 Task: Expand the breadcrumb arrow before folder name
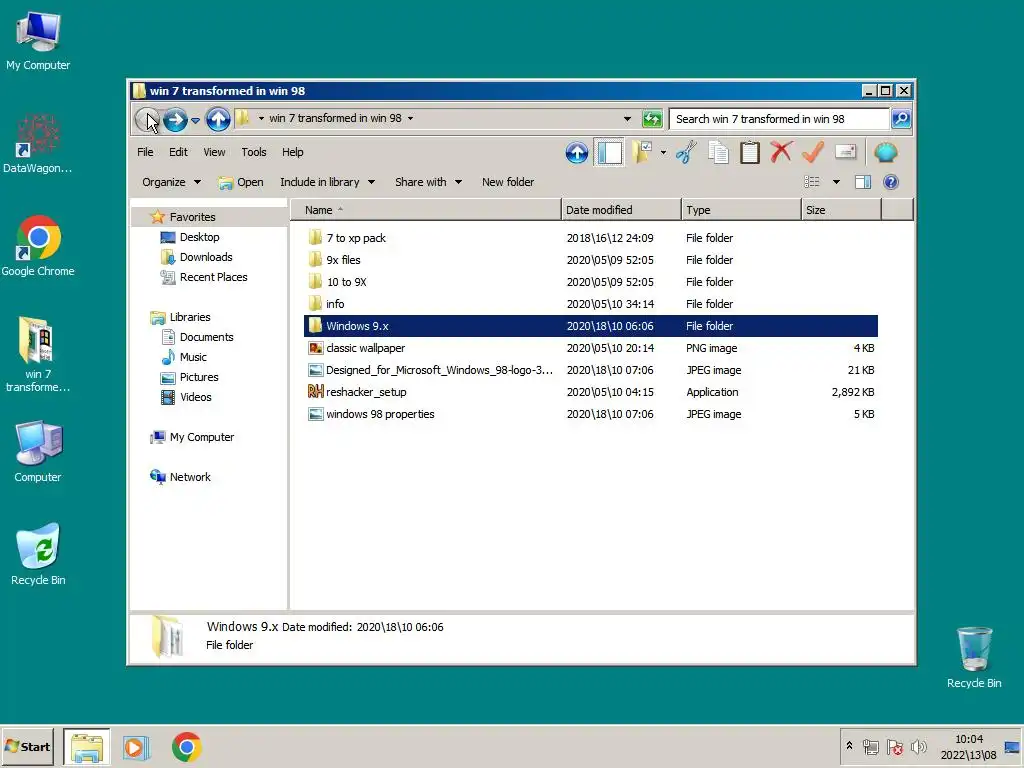point(261,118)
